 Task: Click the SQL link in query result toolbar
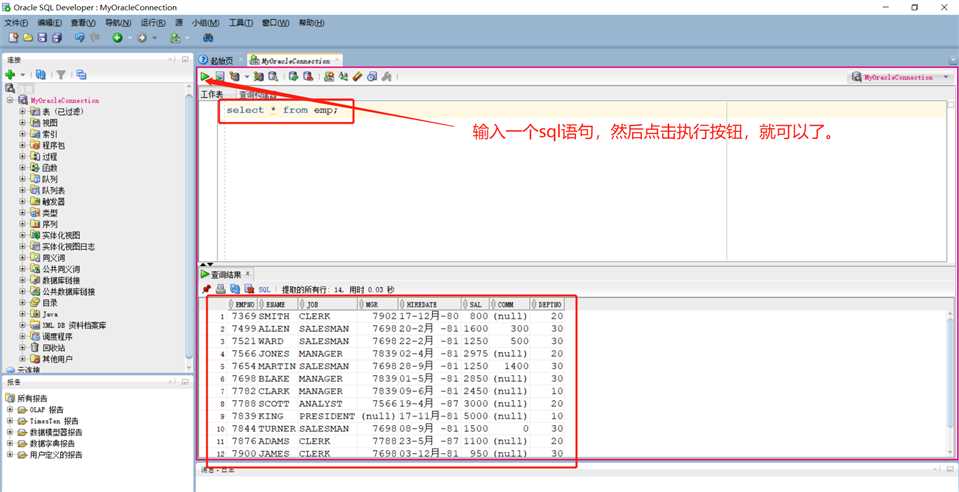(x=264, y=289)
